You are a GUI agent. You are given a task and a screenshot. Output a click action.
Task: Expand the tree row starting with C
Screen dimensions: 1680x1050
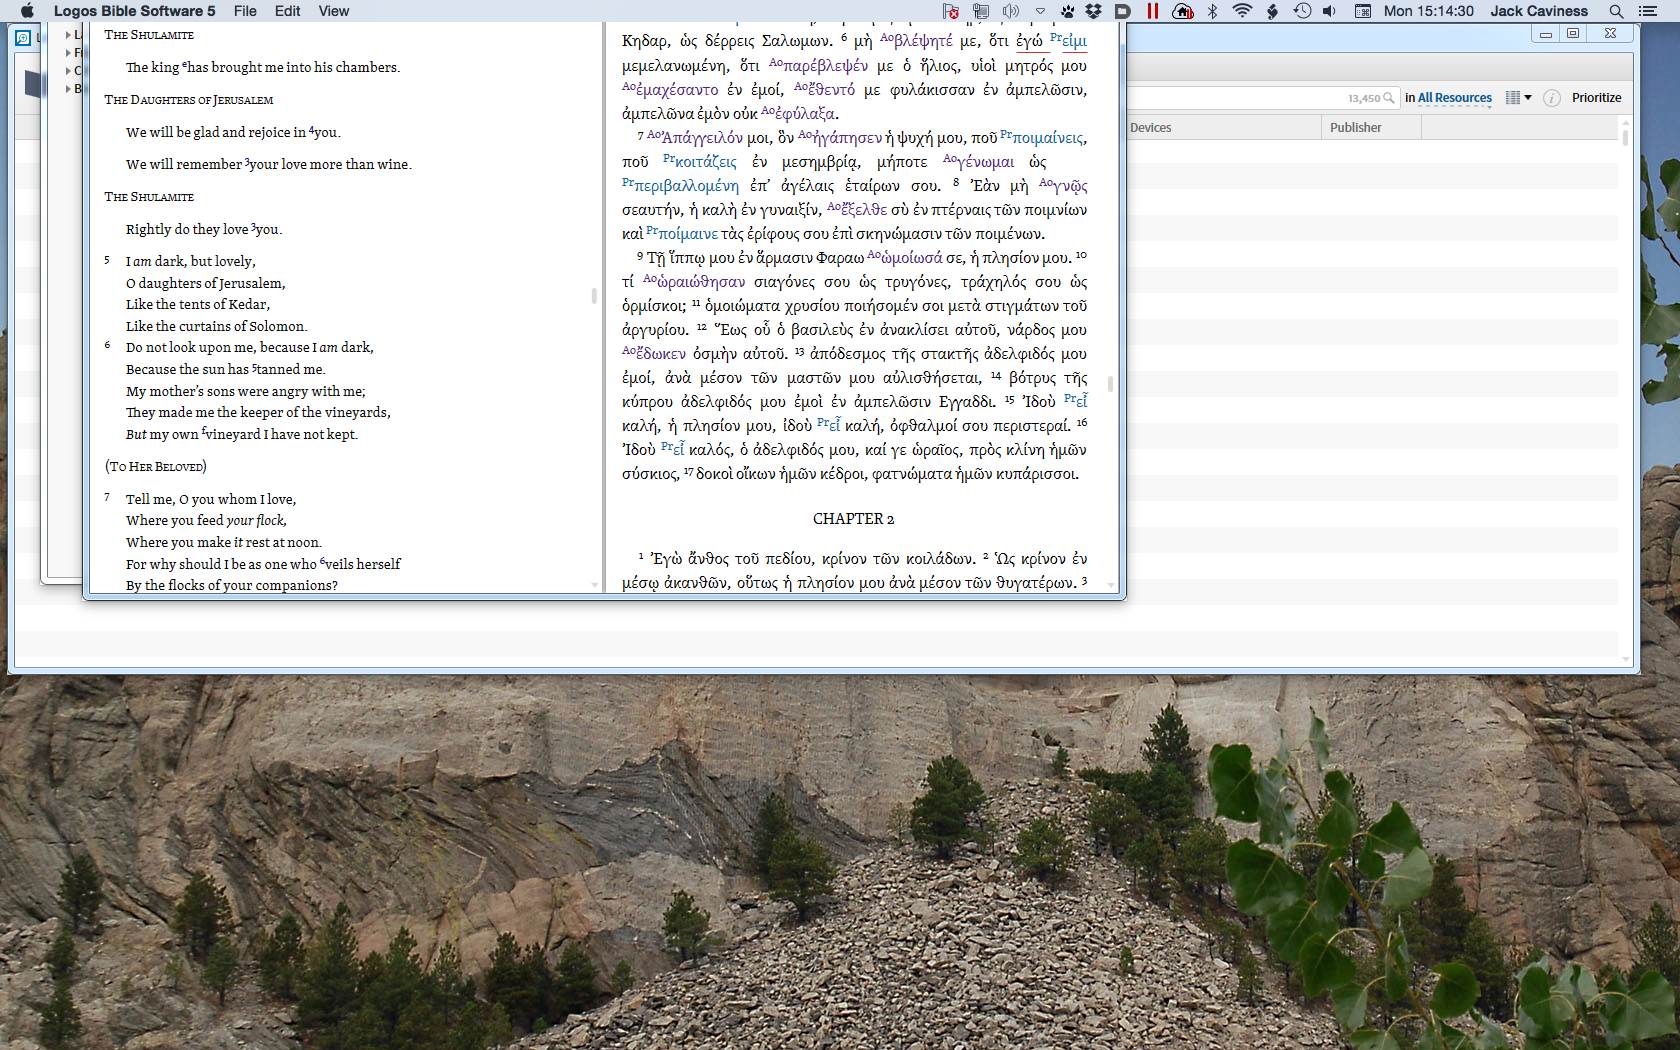coord(68,71)
